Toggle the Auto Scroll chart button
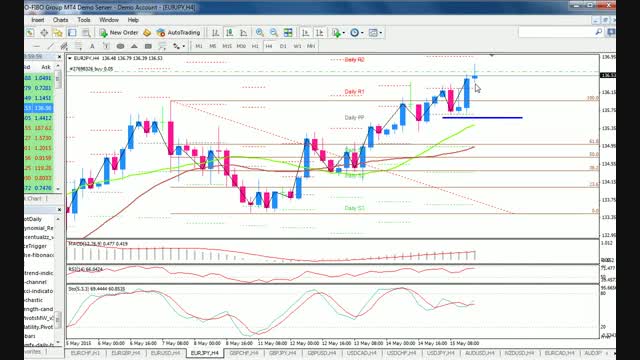The width and height of the screenshot is (640, 360). tap(305, 33)
